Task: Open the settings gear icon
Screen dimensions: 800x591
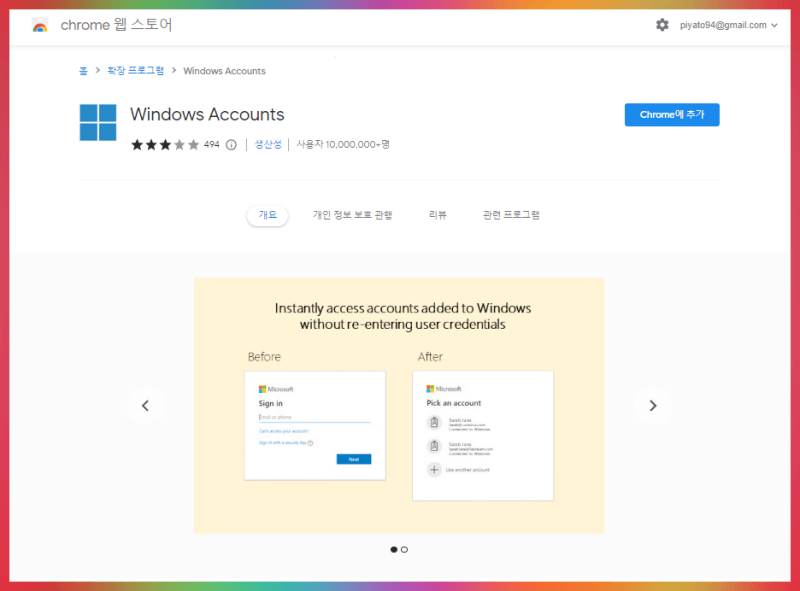Action: click(x=662, y=25)
